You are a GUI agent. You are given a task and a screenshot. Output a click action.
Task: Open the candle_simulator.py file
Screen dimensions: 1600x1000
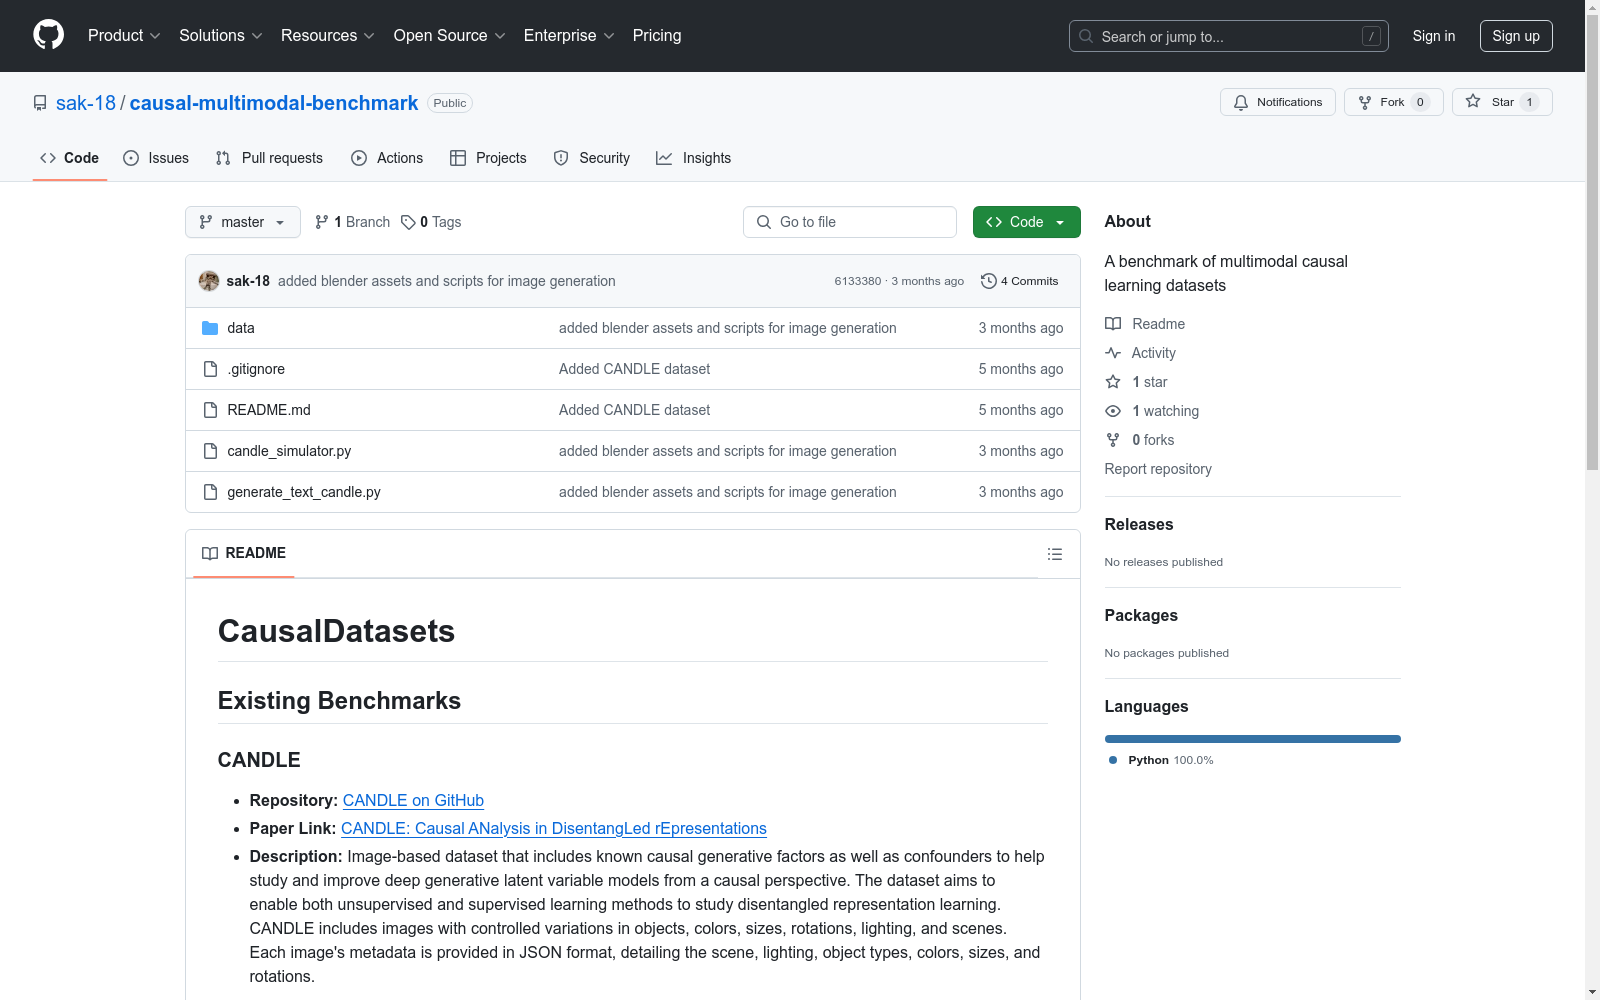coord(289,451)
